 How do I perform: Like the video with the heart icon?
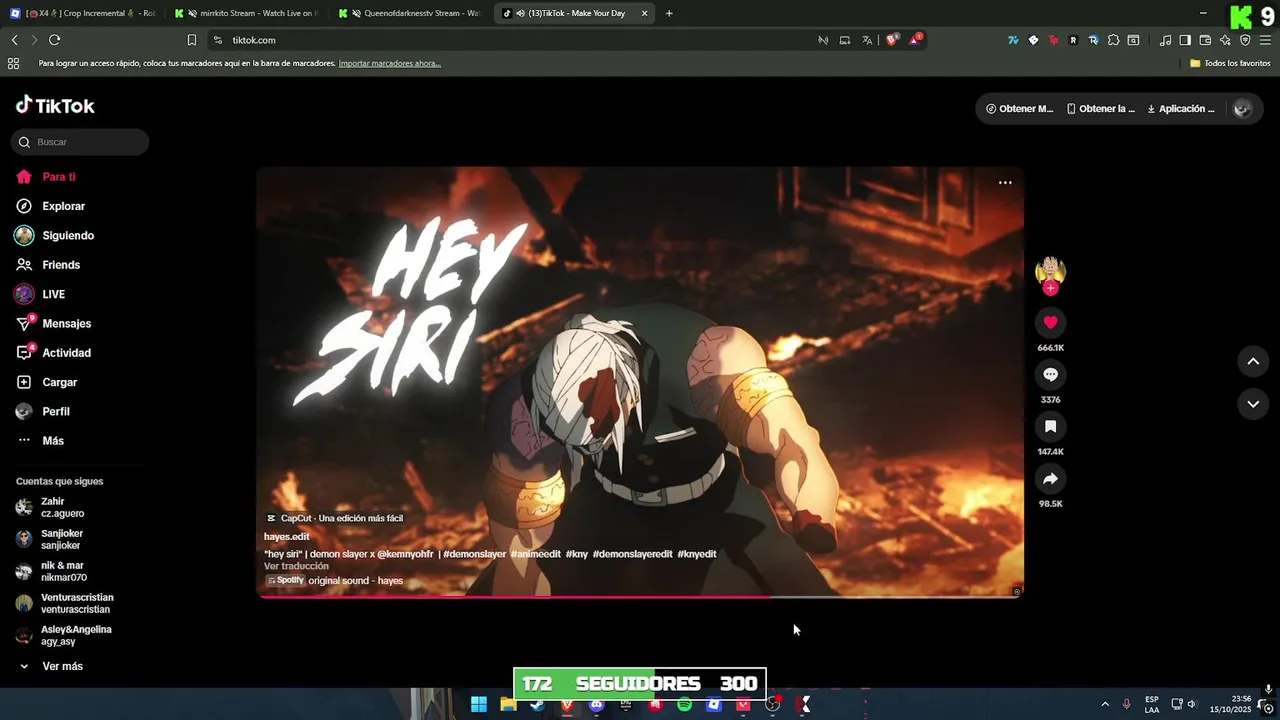(x=1050, y=323)
